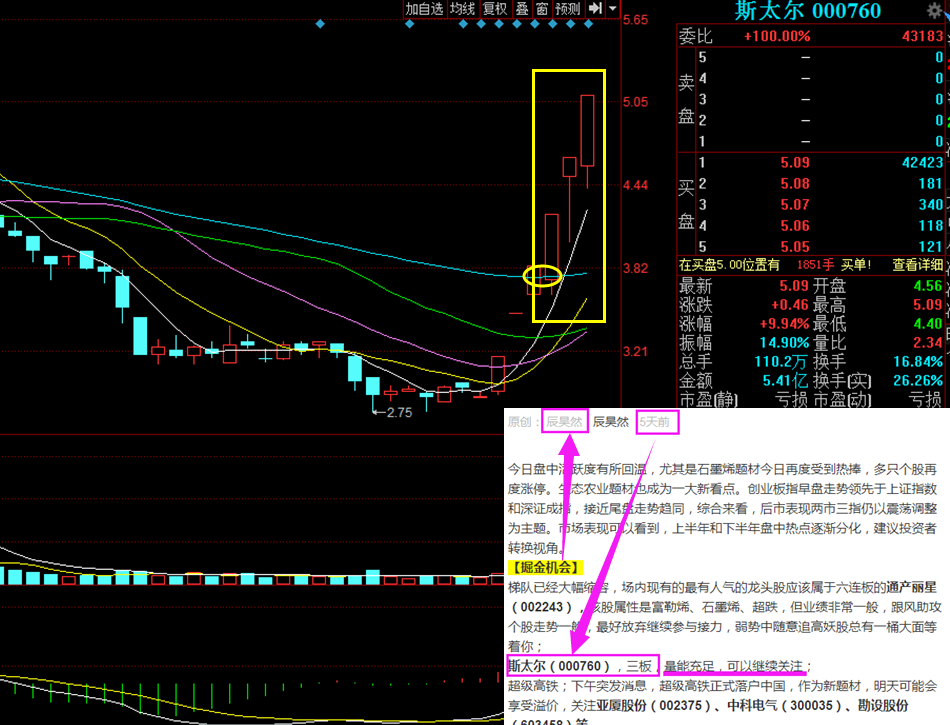Image resolution: width=950 pixels, height=725 pixels.
Task: Click buy level 4 price 5.06
Action: (795, 226)
